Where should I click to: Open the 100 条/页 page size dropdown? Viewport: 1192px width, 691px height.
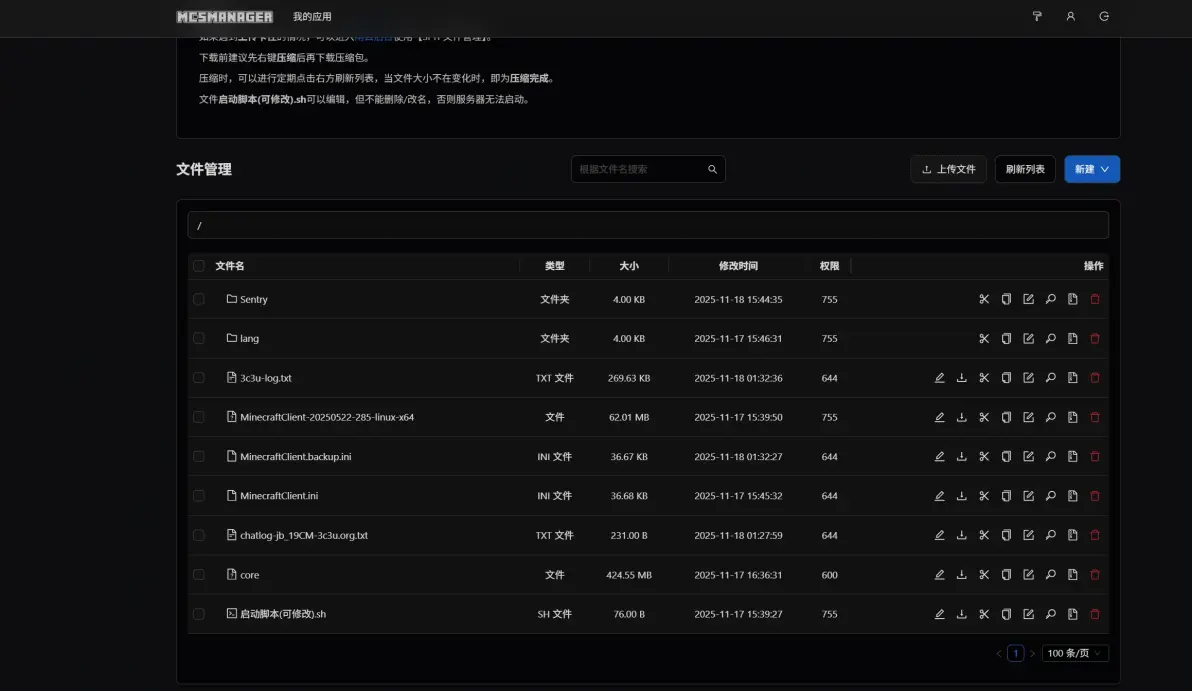click(x=1075, y=654)
